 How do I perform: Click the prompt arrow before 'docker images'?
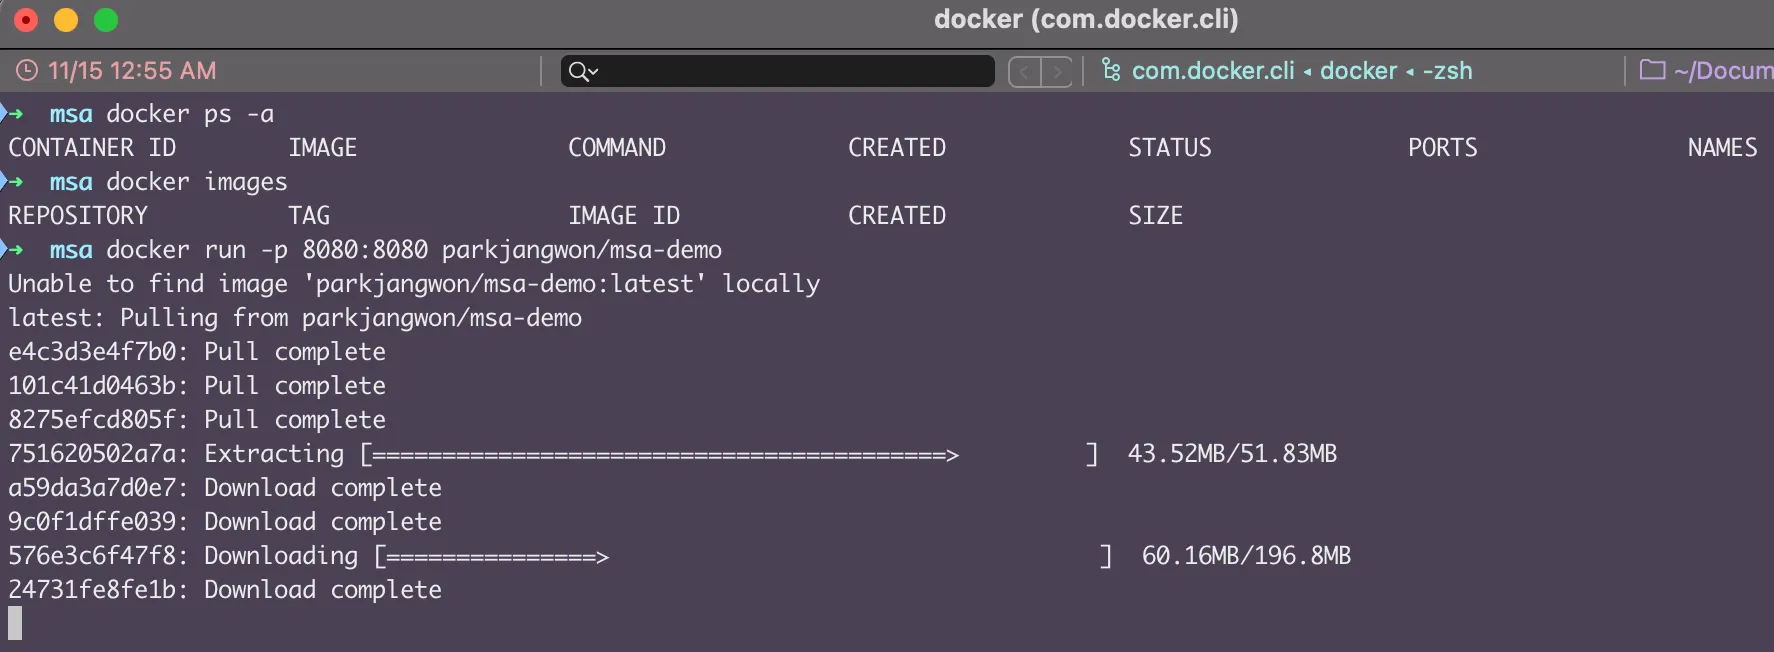pyautogui.click(x=14, y=182)
